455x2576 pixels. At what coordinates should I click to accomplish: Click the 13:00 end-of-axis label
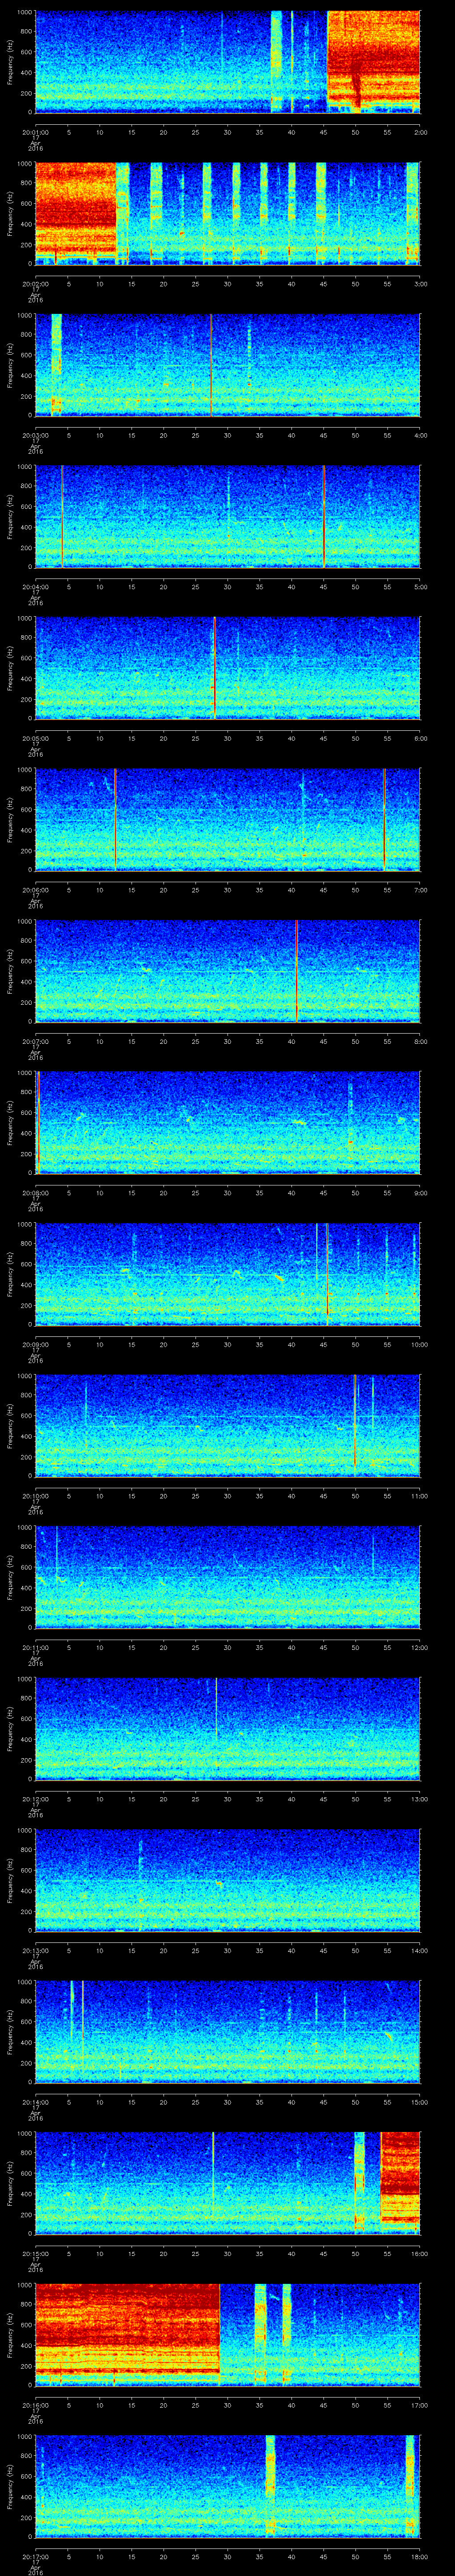419,1799
